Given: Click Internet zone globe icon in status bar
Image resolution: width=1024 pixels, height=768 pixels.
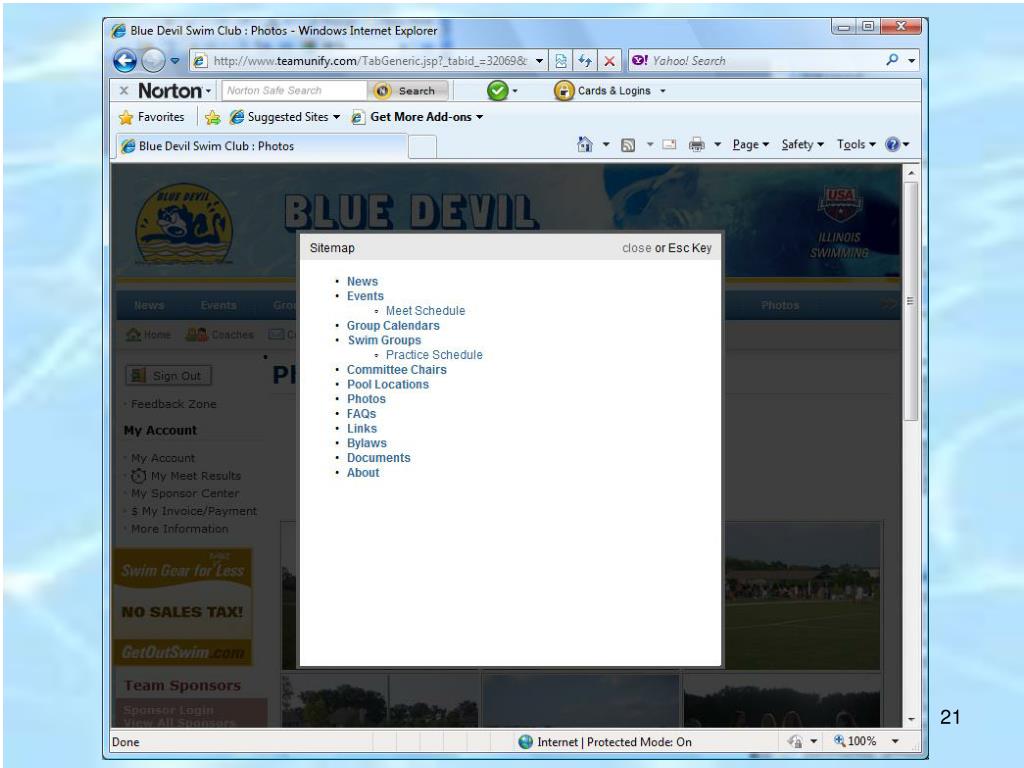Looking at the screenshot, I should [525, 742].
